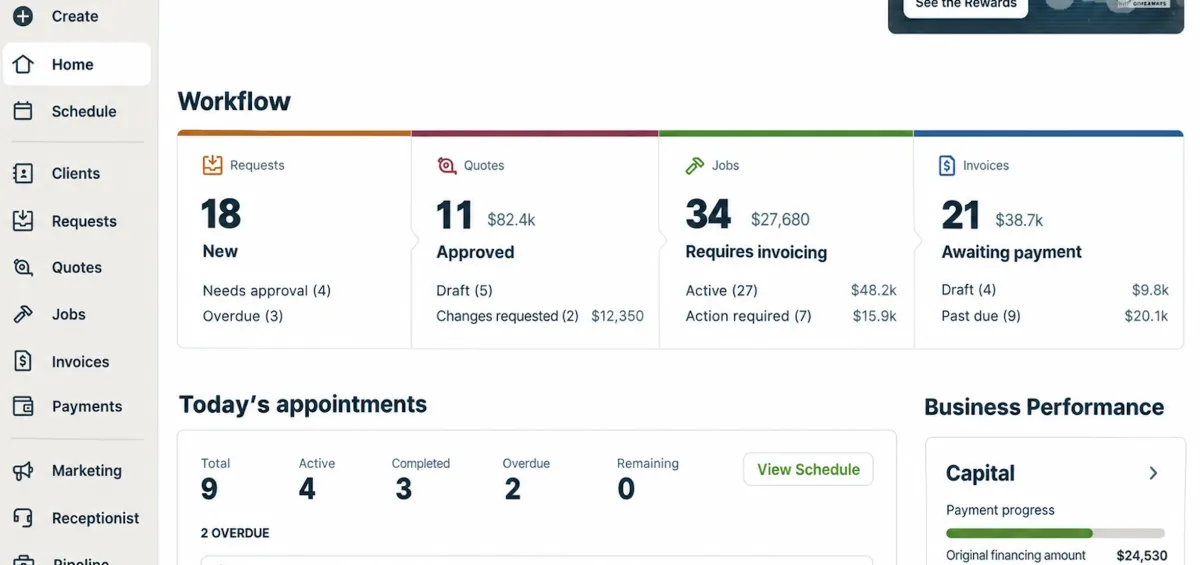
Task: Click the View Schedule button
Action: tap(808, 469)
